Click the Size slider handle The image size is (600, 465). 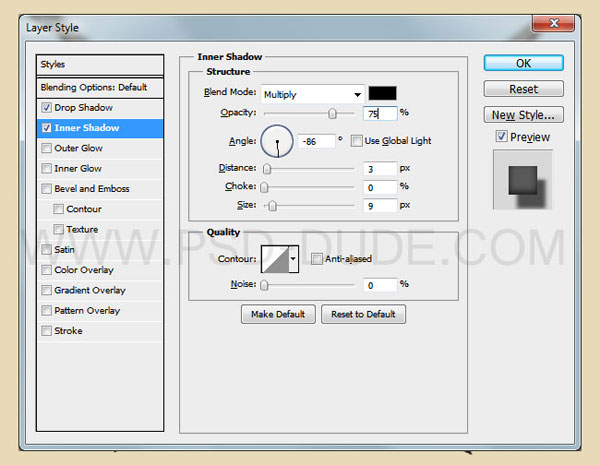tap(272, 206)
